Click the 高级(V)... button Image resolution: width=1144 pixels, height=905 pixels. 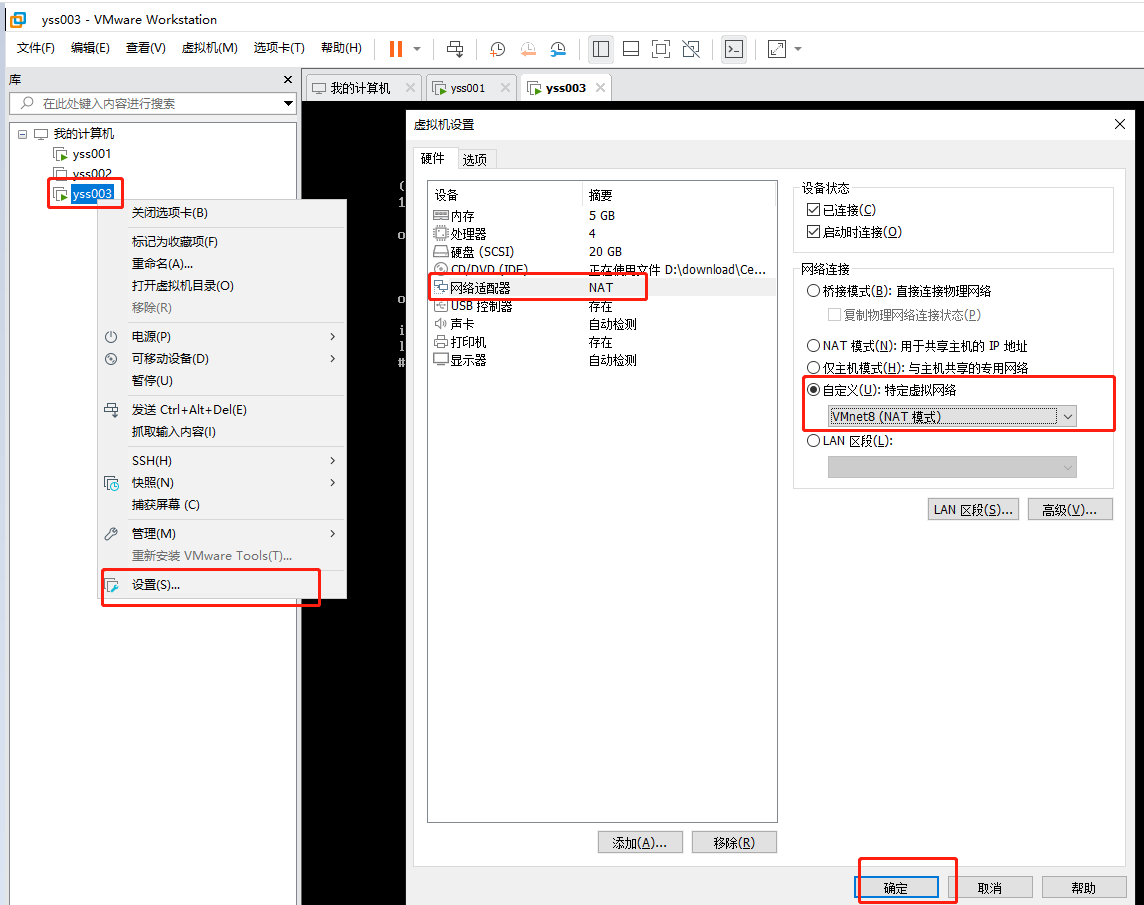tap(1070, 509)
